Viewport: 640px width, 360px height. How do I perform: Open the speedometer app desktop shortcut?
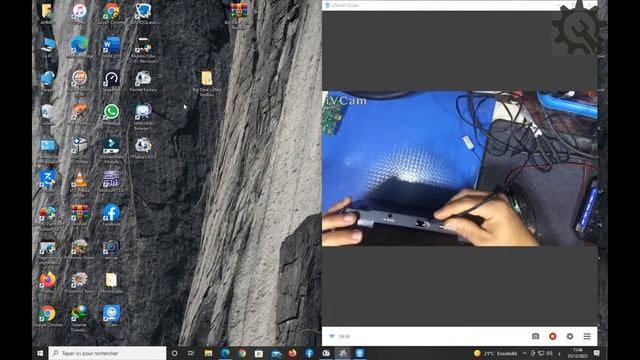coord(111,79)
